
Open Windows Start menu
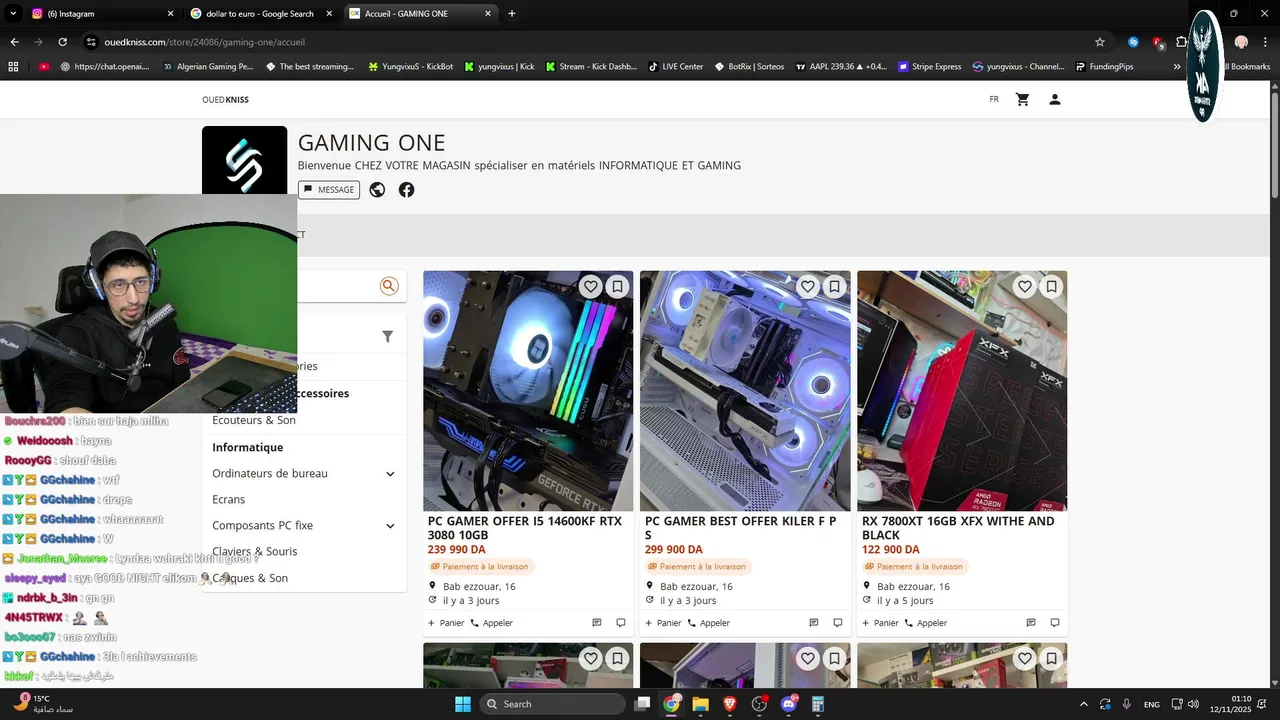tap(463, 704)
